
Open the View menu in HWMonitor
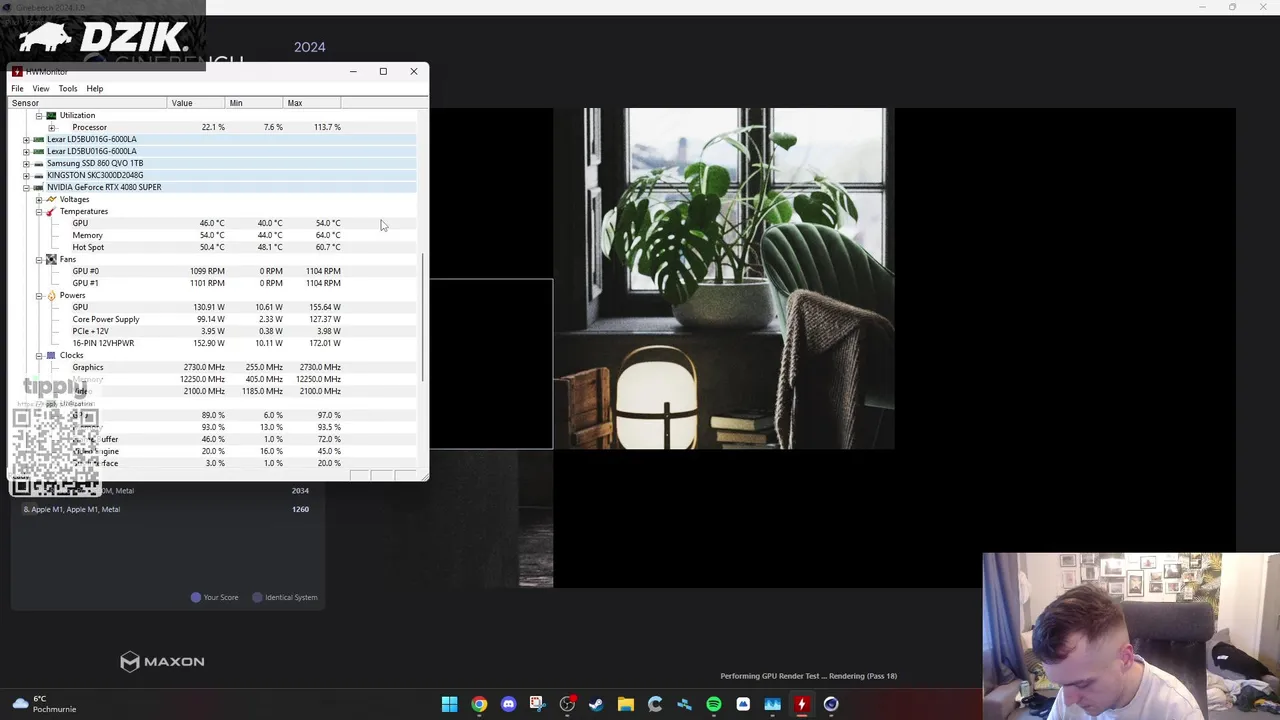coord(41,88)
